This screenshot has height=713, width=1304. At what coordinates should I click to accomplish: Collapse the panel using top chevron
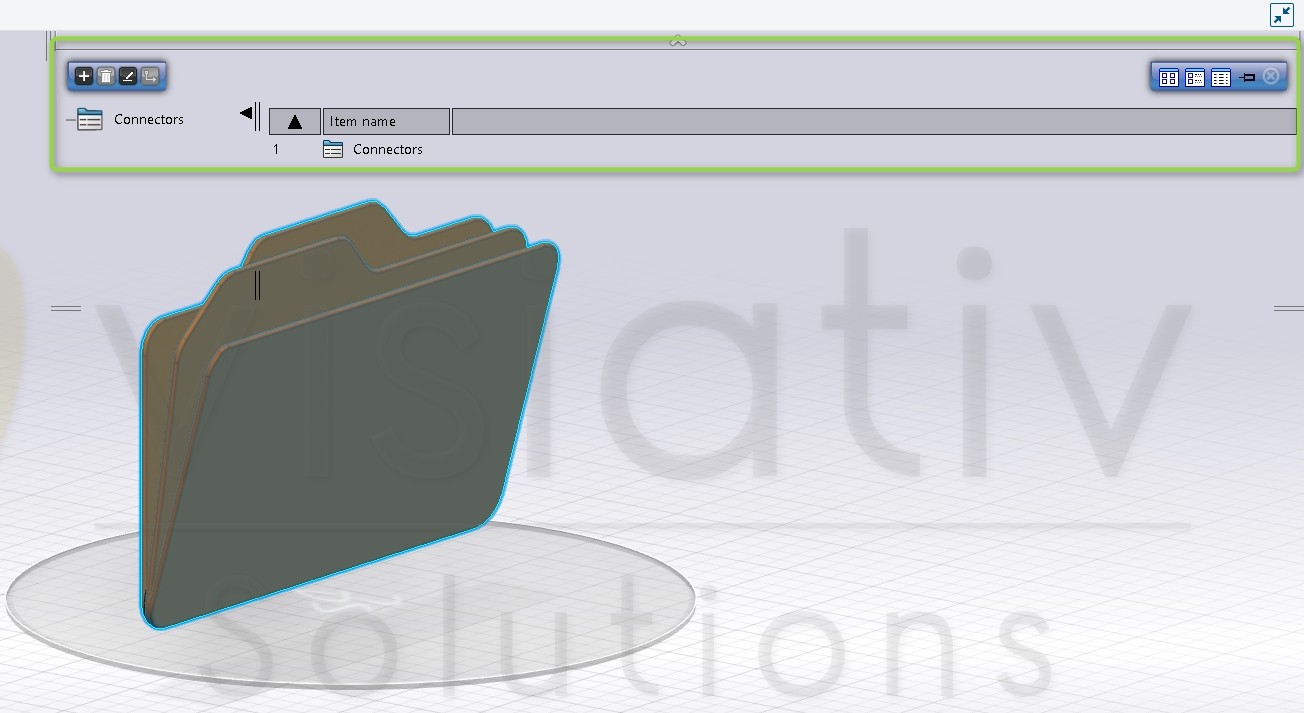click(677, 41)
